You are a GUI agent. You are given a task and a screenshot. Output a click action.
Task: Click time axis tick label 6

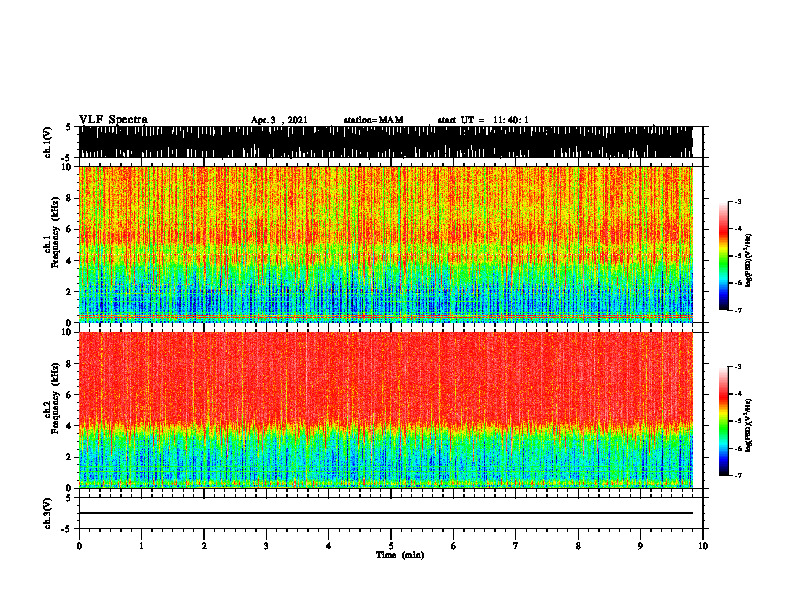454,546
